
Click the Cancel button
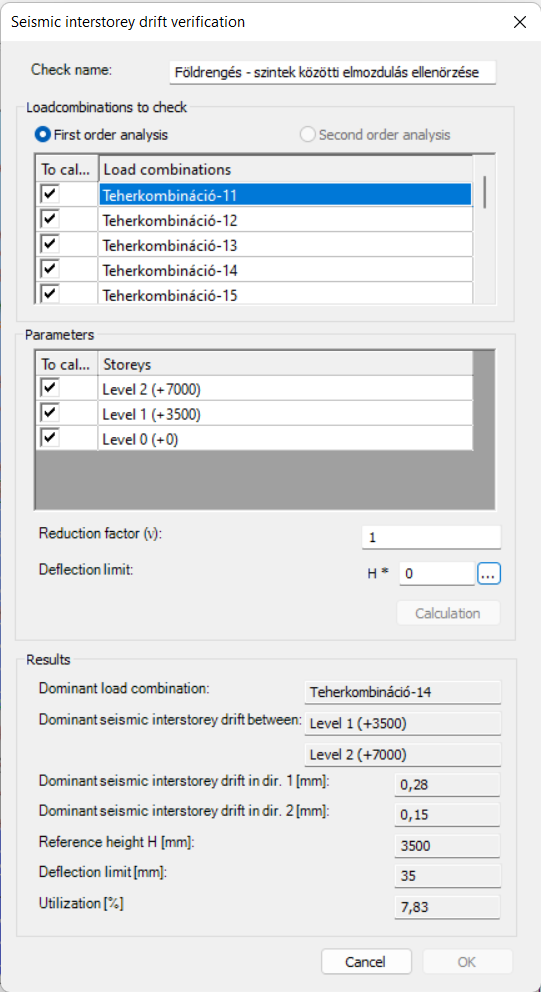point(366,962)
